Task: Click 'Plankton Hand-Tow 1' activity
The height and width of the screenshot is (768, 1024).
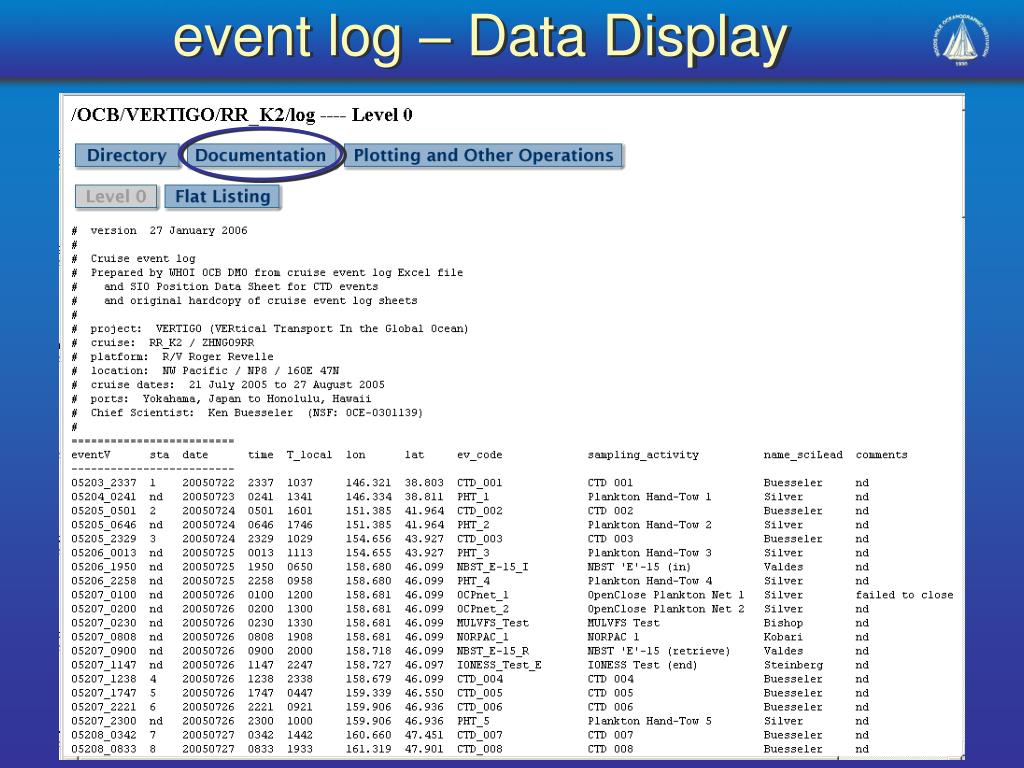Action: pyautogui.click(x=650, y=497)
